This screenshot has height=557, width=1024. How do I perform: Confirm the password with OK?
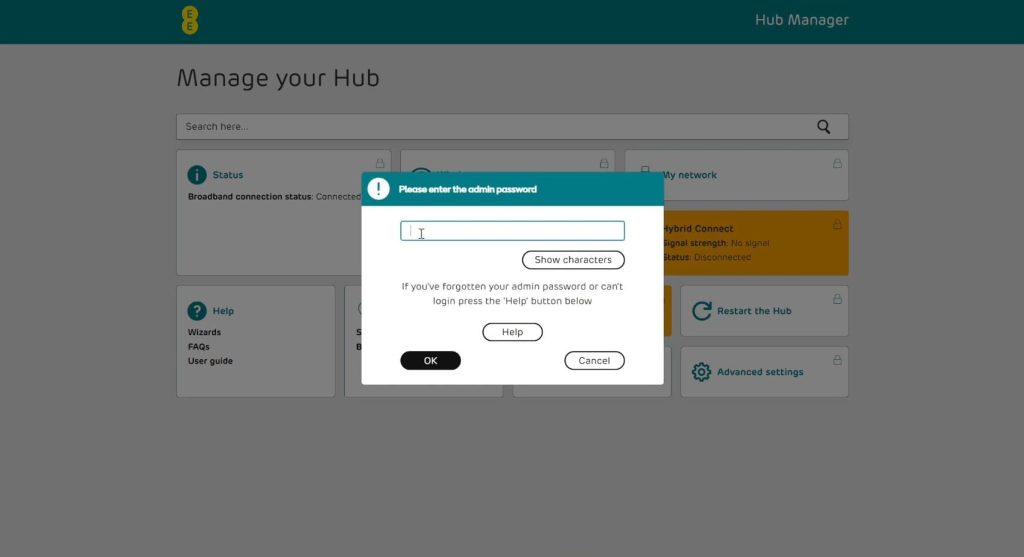pos(430,360)
